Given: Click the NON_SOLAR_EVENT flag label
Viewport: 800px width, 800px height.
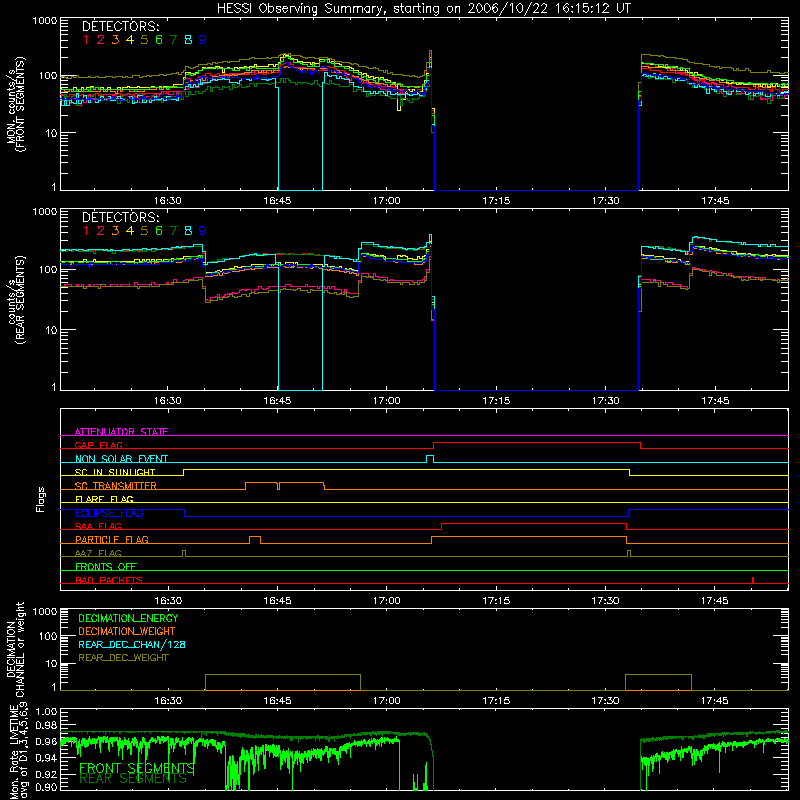Looking at the screenshot, I should point(121,459).
